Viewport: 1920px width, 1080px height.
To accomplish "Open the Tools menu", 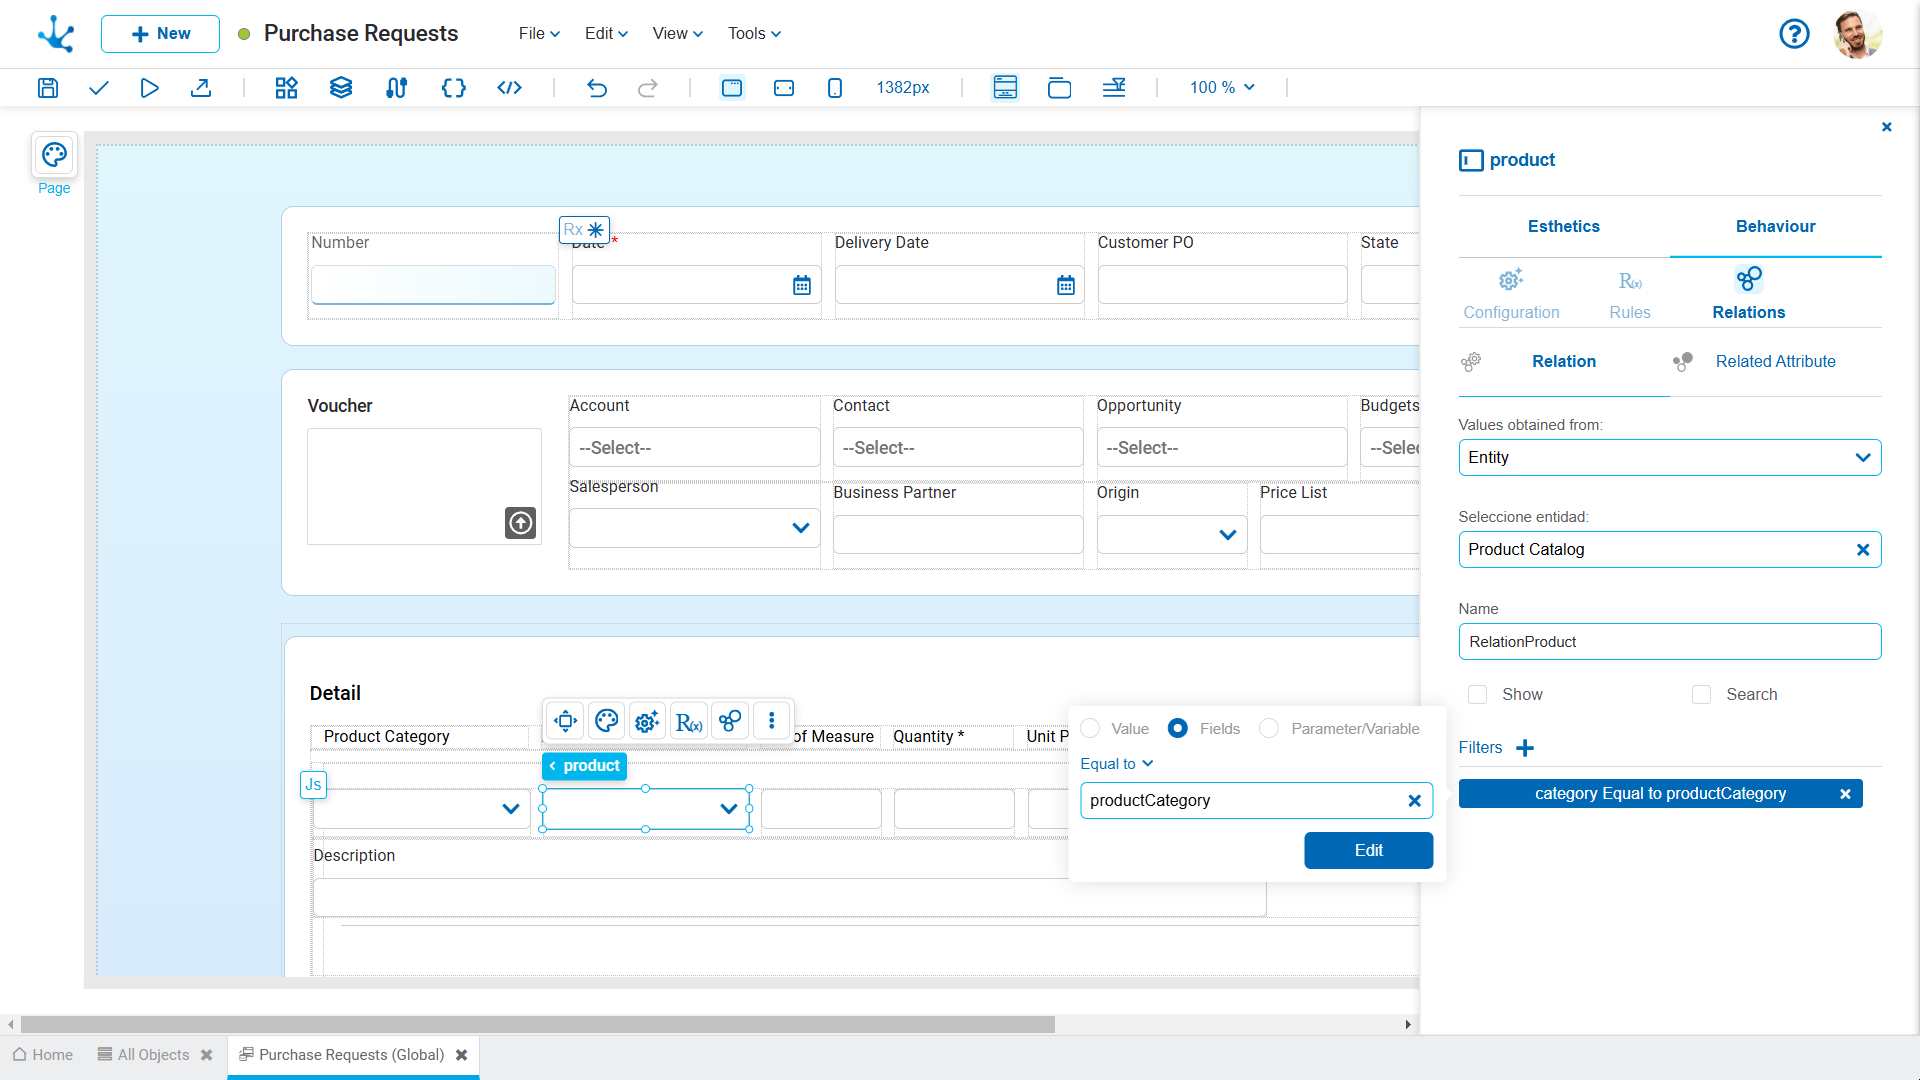I will tap(754, 34).
